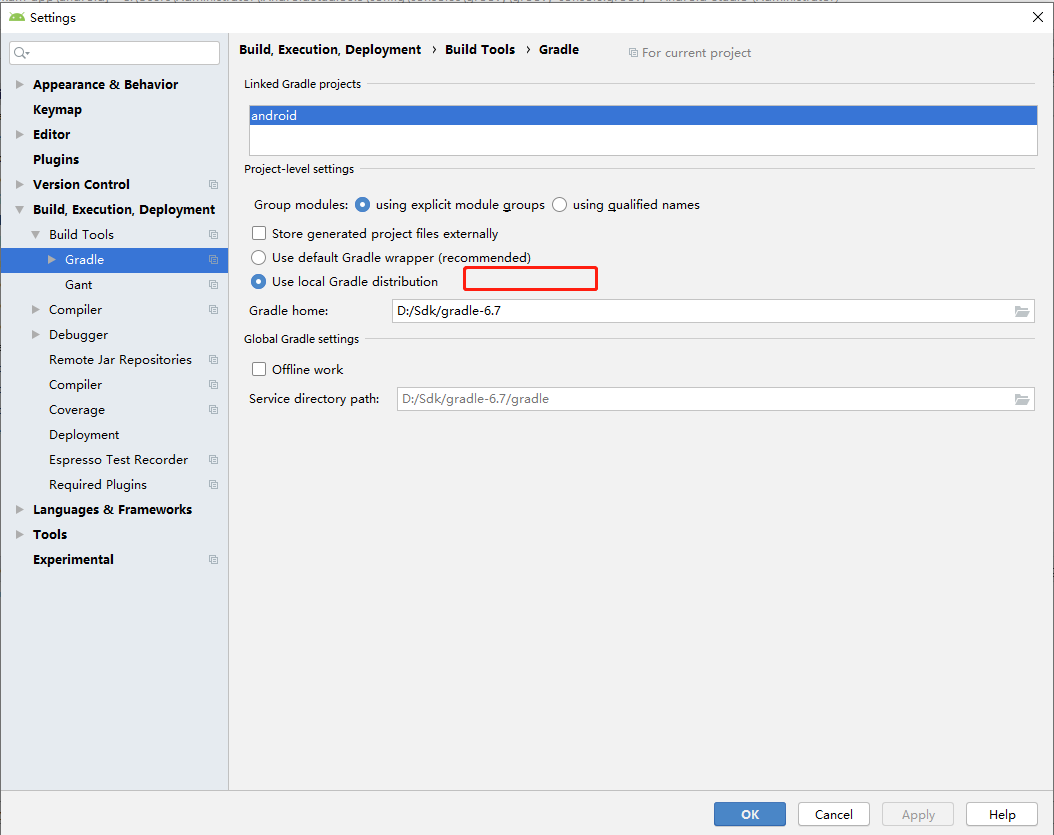This screenshot has height=835, width=1054.
Task: Open the Plugins settings page
Action: (56, 159)
